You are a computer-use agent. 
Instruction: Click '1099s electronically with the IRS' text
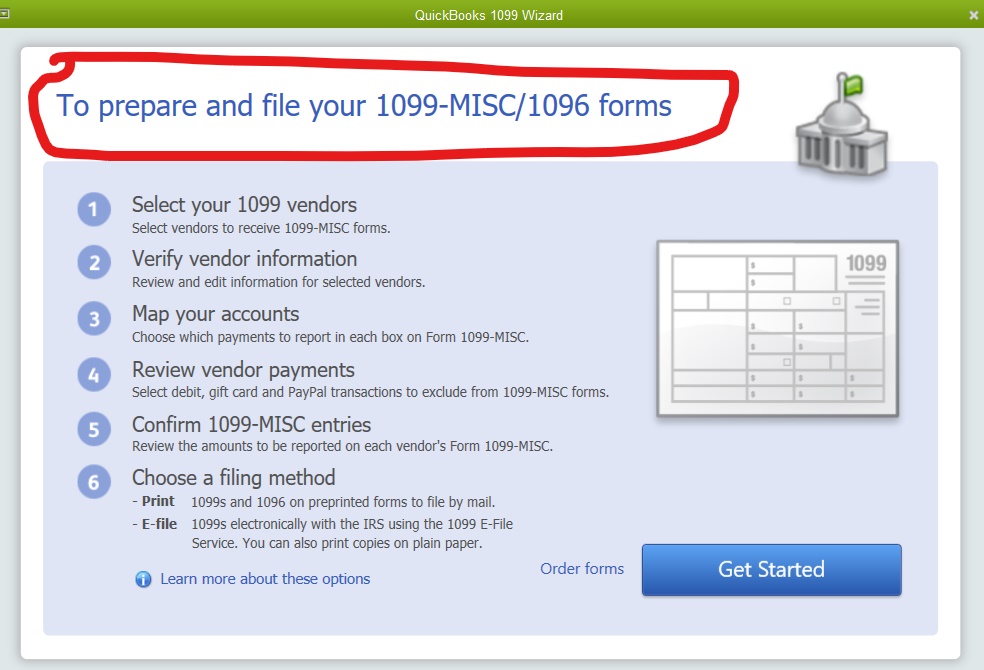[352, 533]
